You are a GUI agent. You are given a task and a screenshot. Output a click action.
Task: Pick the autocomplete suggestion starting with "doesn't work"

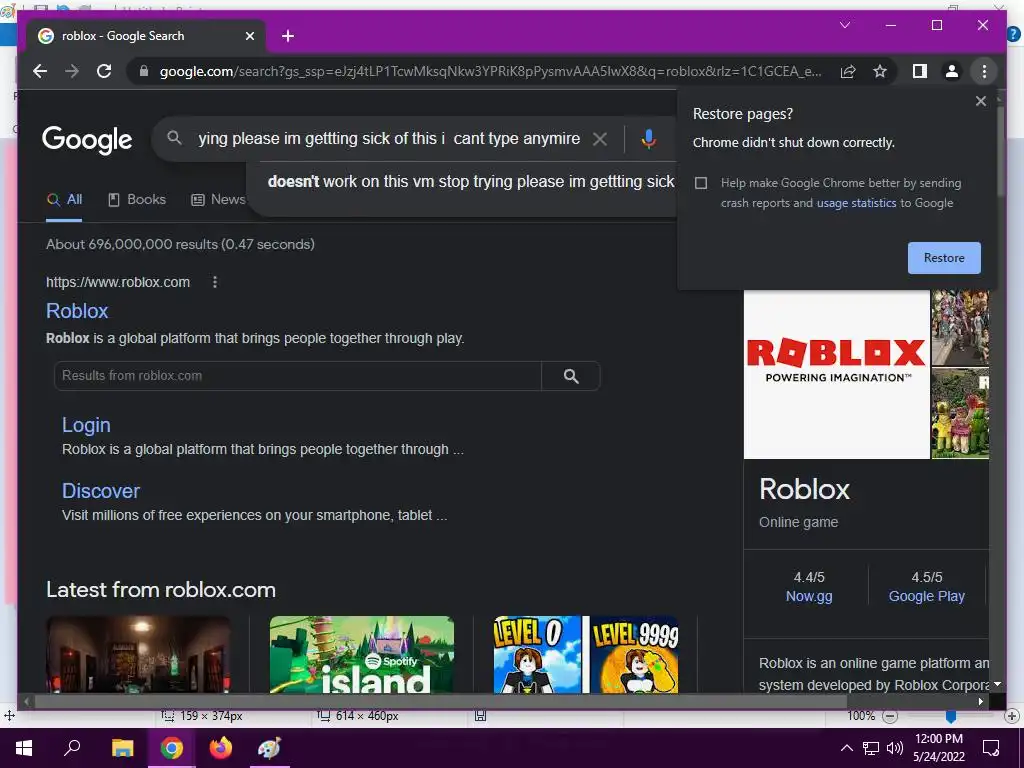pyautogui.click(x=470, y=182)
